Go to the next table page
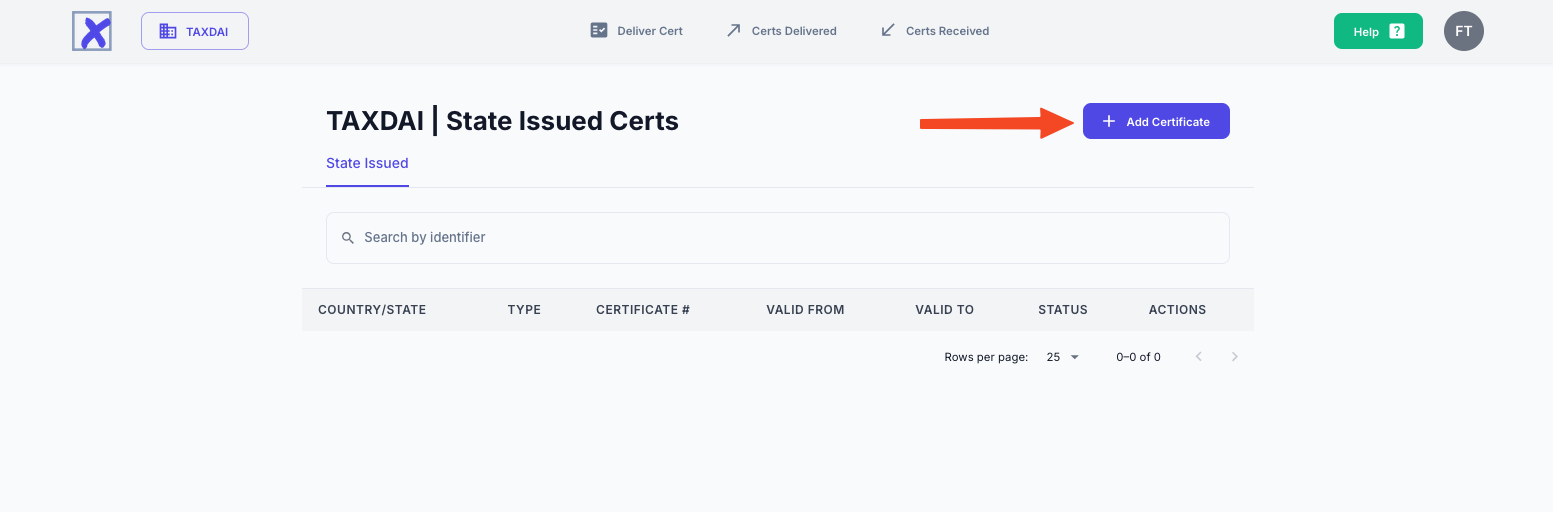This screenshot has height=512, width=1553. pyautogui.click(x=1235, y=357)
